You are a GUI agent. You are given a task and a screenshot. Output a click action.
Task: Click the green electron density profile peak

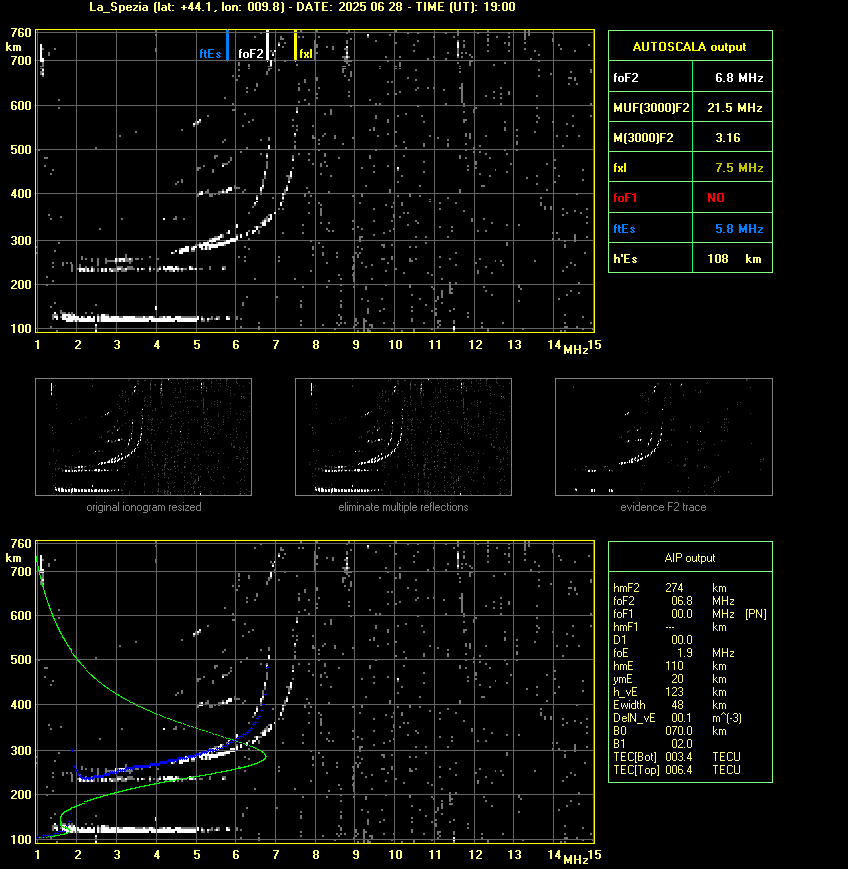coord(265,755)
